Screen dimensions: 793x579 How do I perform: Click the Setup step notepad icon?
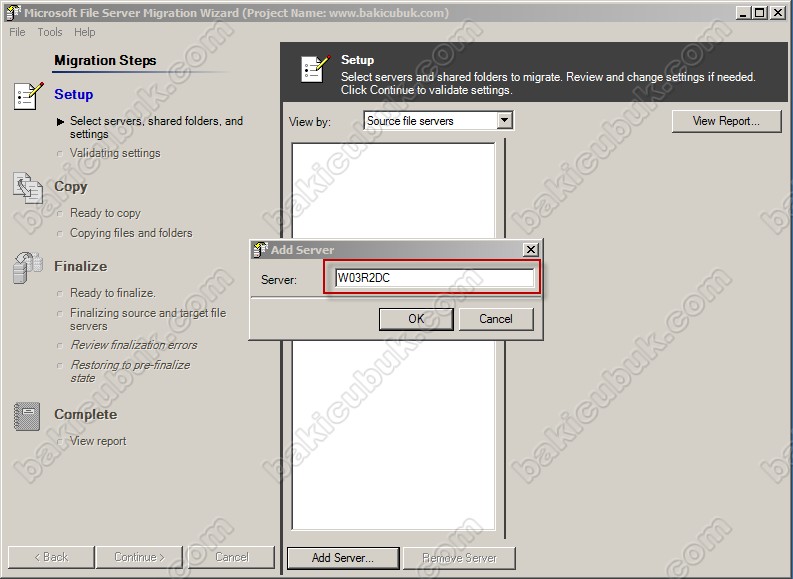28,96
